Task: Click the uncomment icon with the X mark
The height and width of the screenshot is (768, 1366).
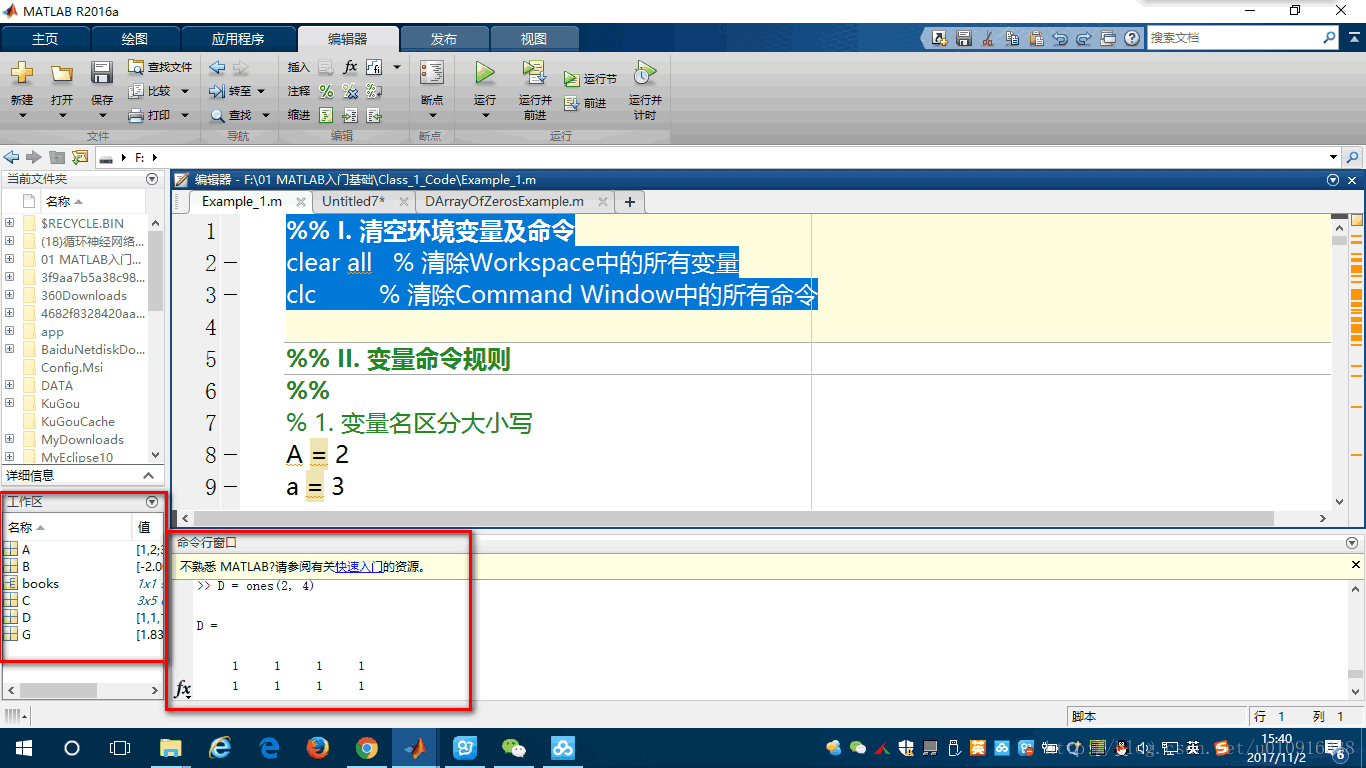Action: click(x=350, y=91)
